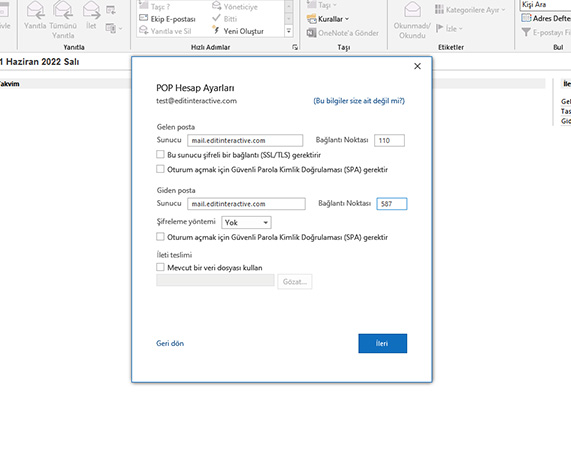Click the İlet forward icon
This screenshot has height=462, width=571.
tap(91, 10)
